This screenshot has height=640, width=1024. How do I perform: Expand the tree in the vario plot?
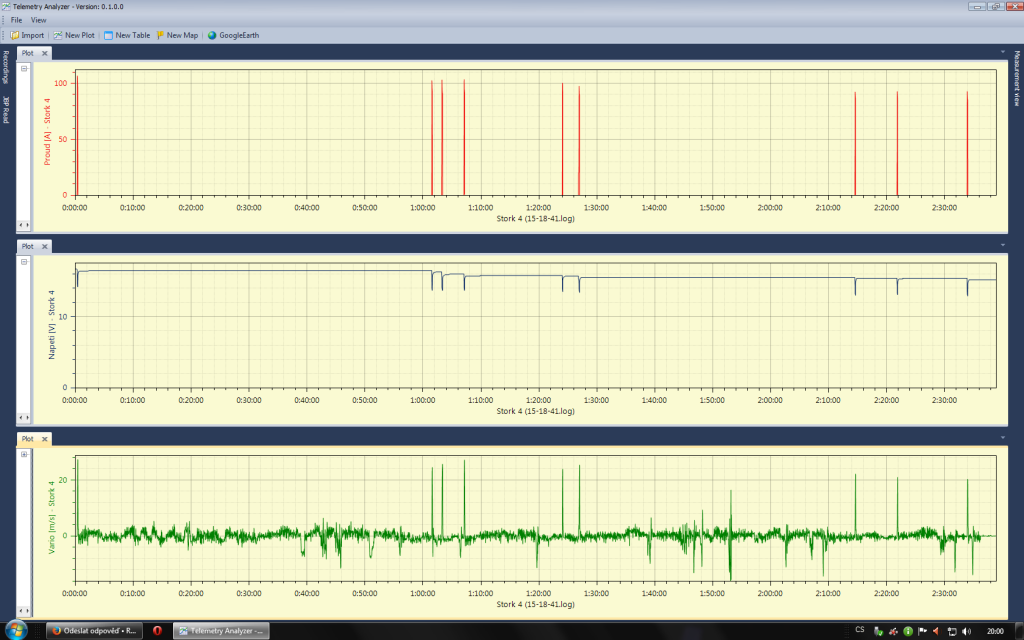click(24, 454)
